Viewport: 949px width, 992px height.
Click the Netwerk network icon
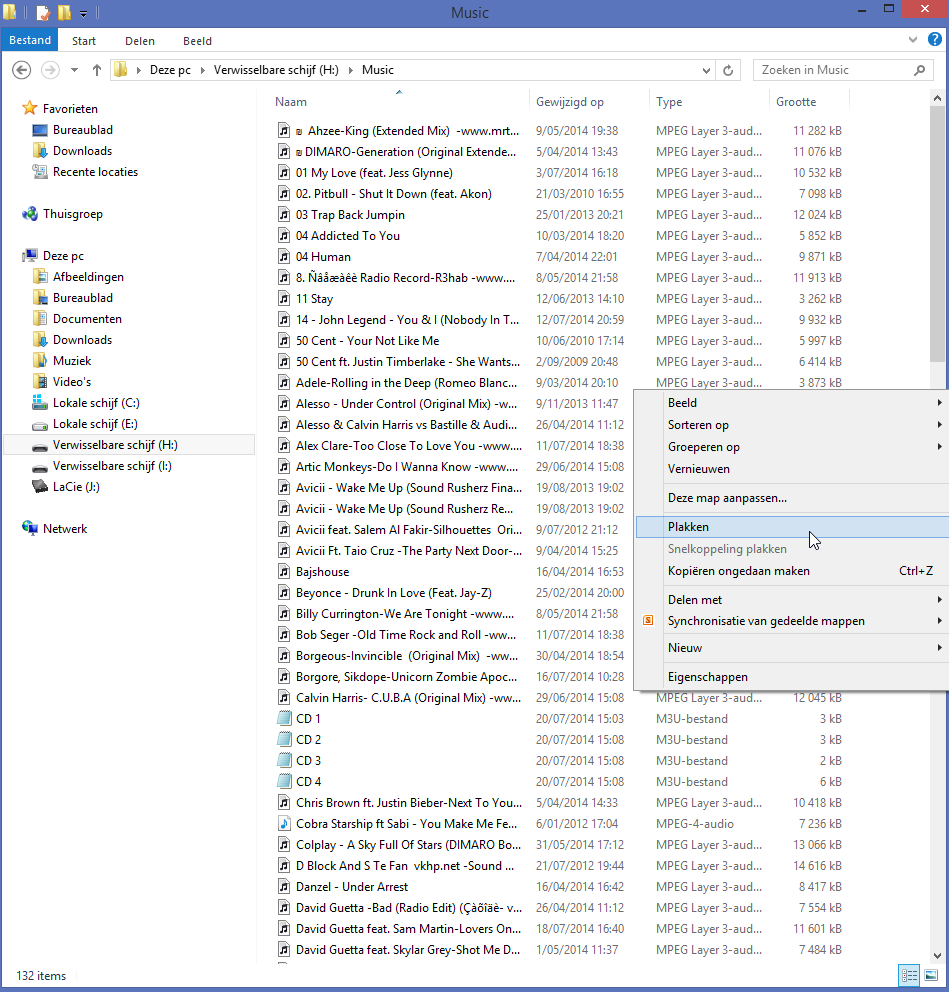click(30, 528)
